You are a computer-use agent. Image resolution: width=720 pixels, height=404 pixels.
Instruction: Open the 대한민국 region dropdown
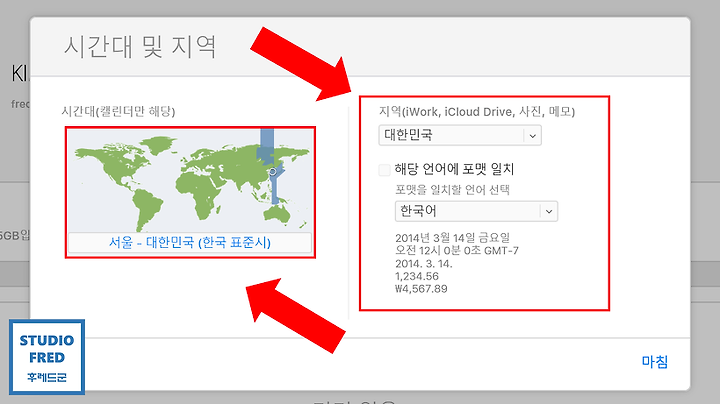(460, 135)
